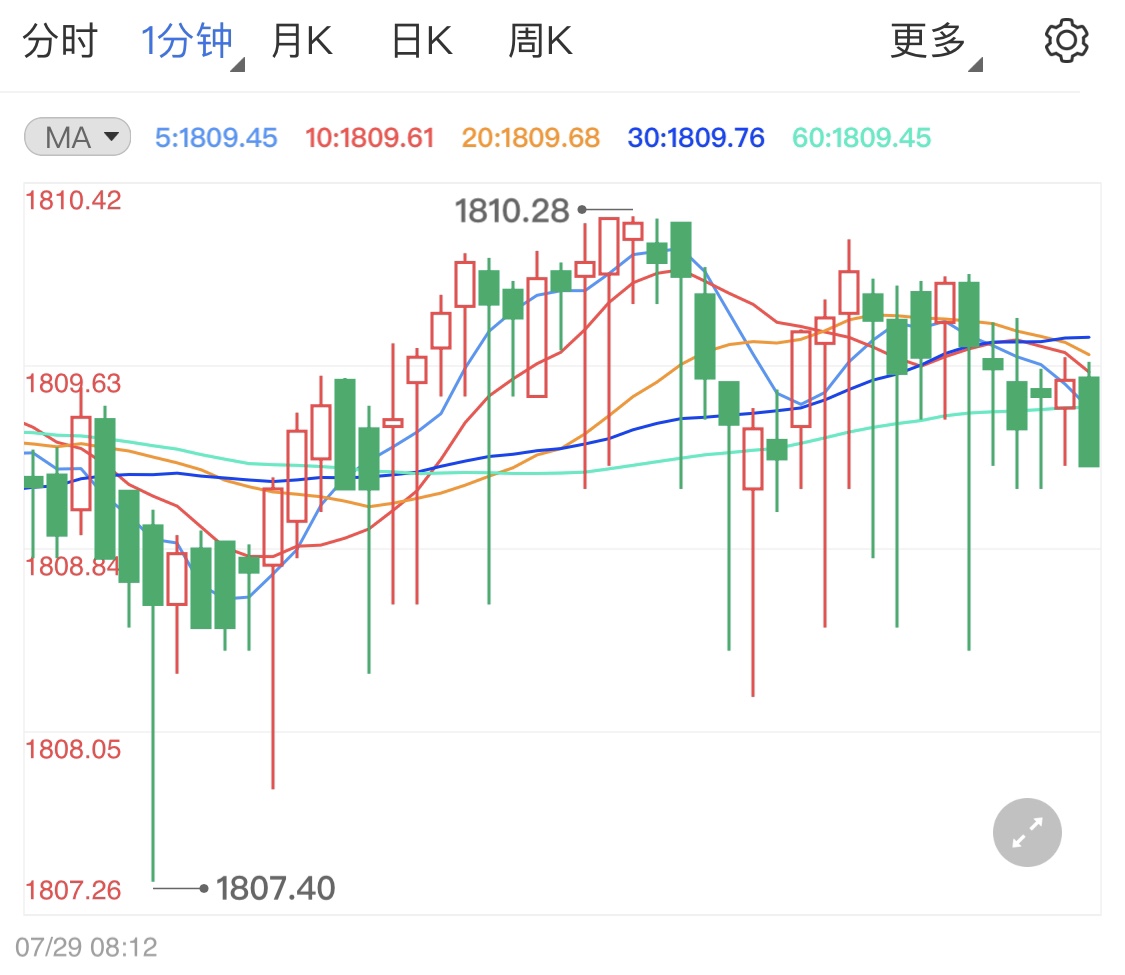
Task: Click MA 60:1809.45 legend value
Action: point(861,138)
